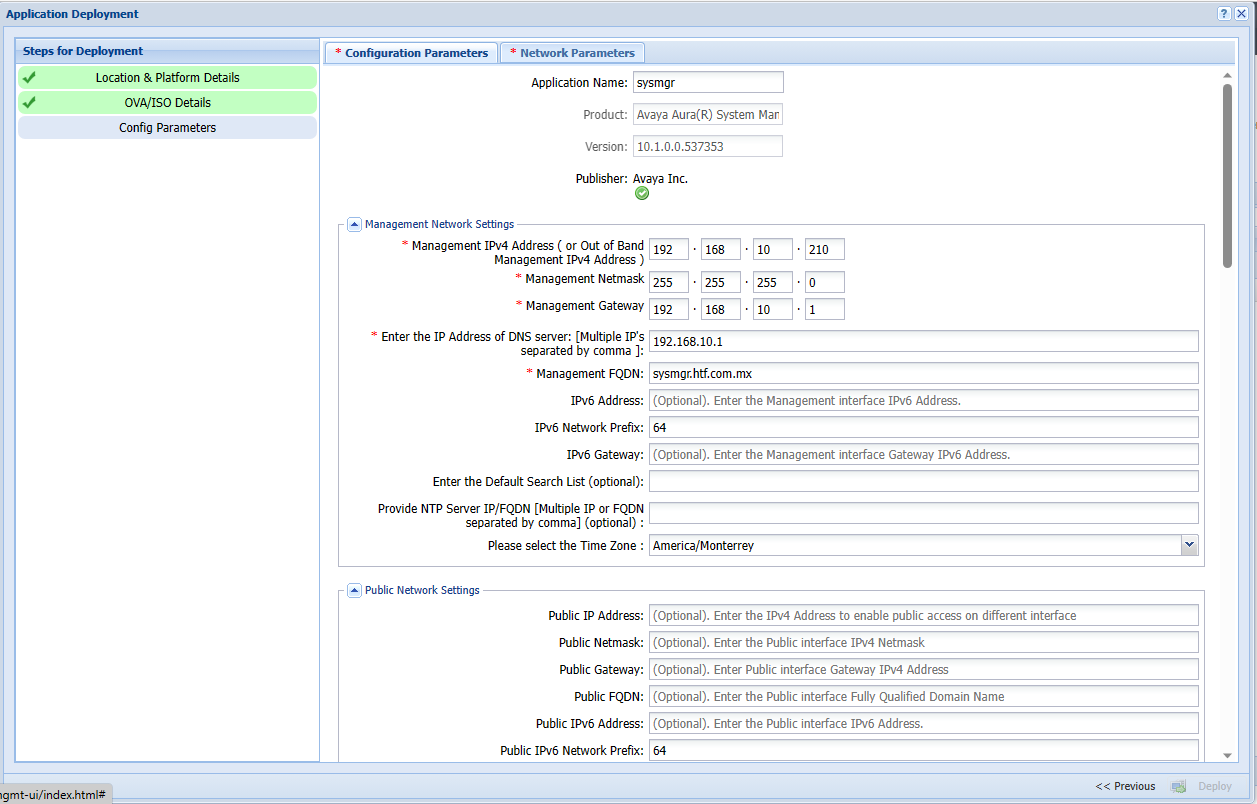Collapse the Management Network Settings section
The height and width of the screenshot is (804, 1257).
coord(354,225)
